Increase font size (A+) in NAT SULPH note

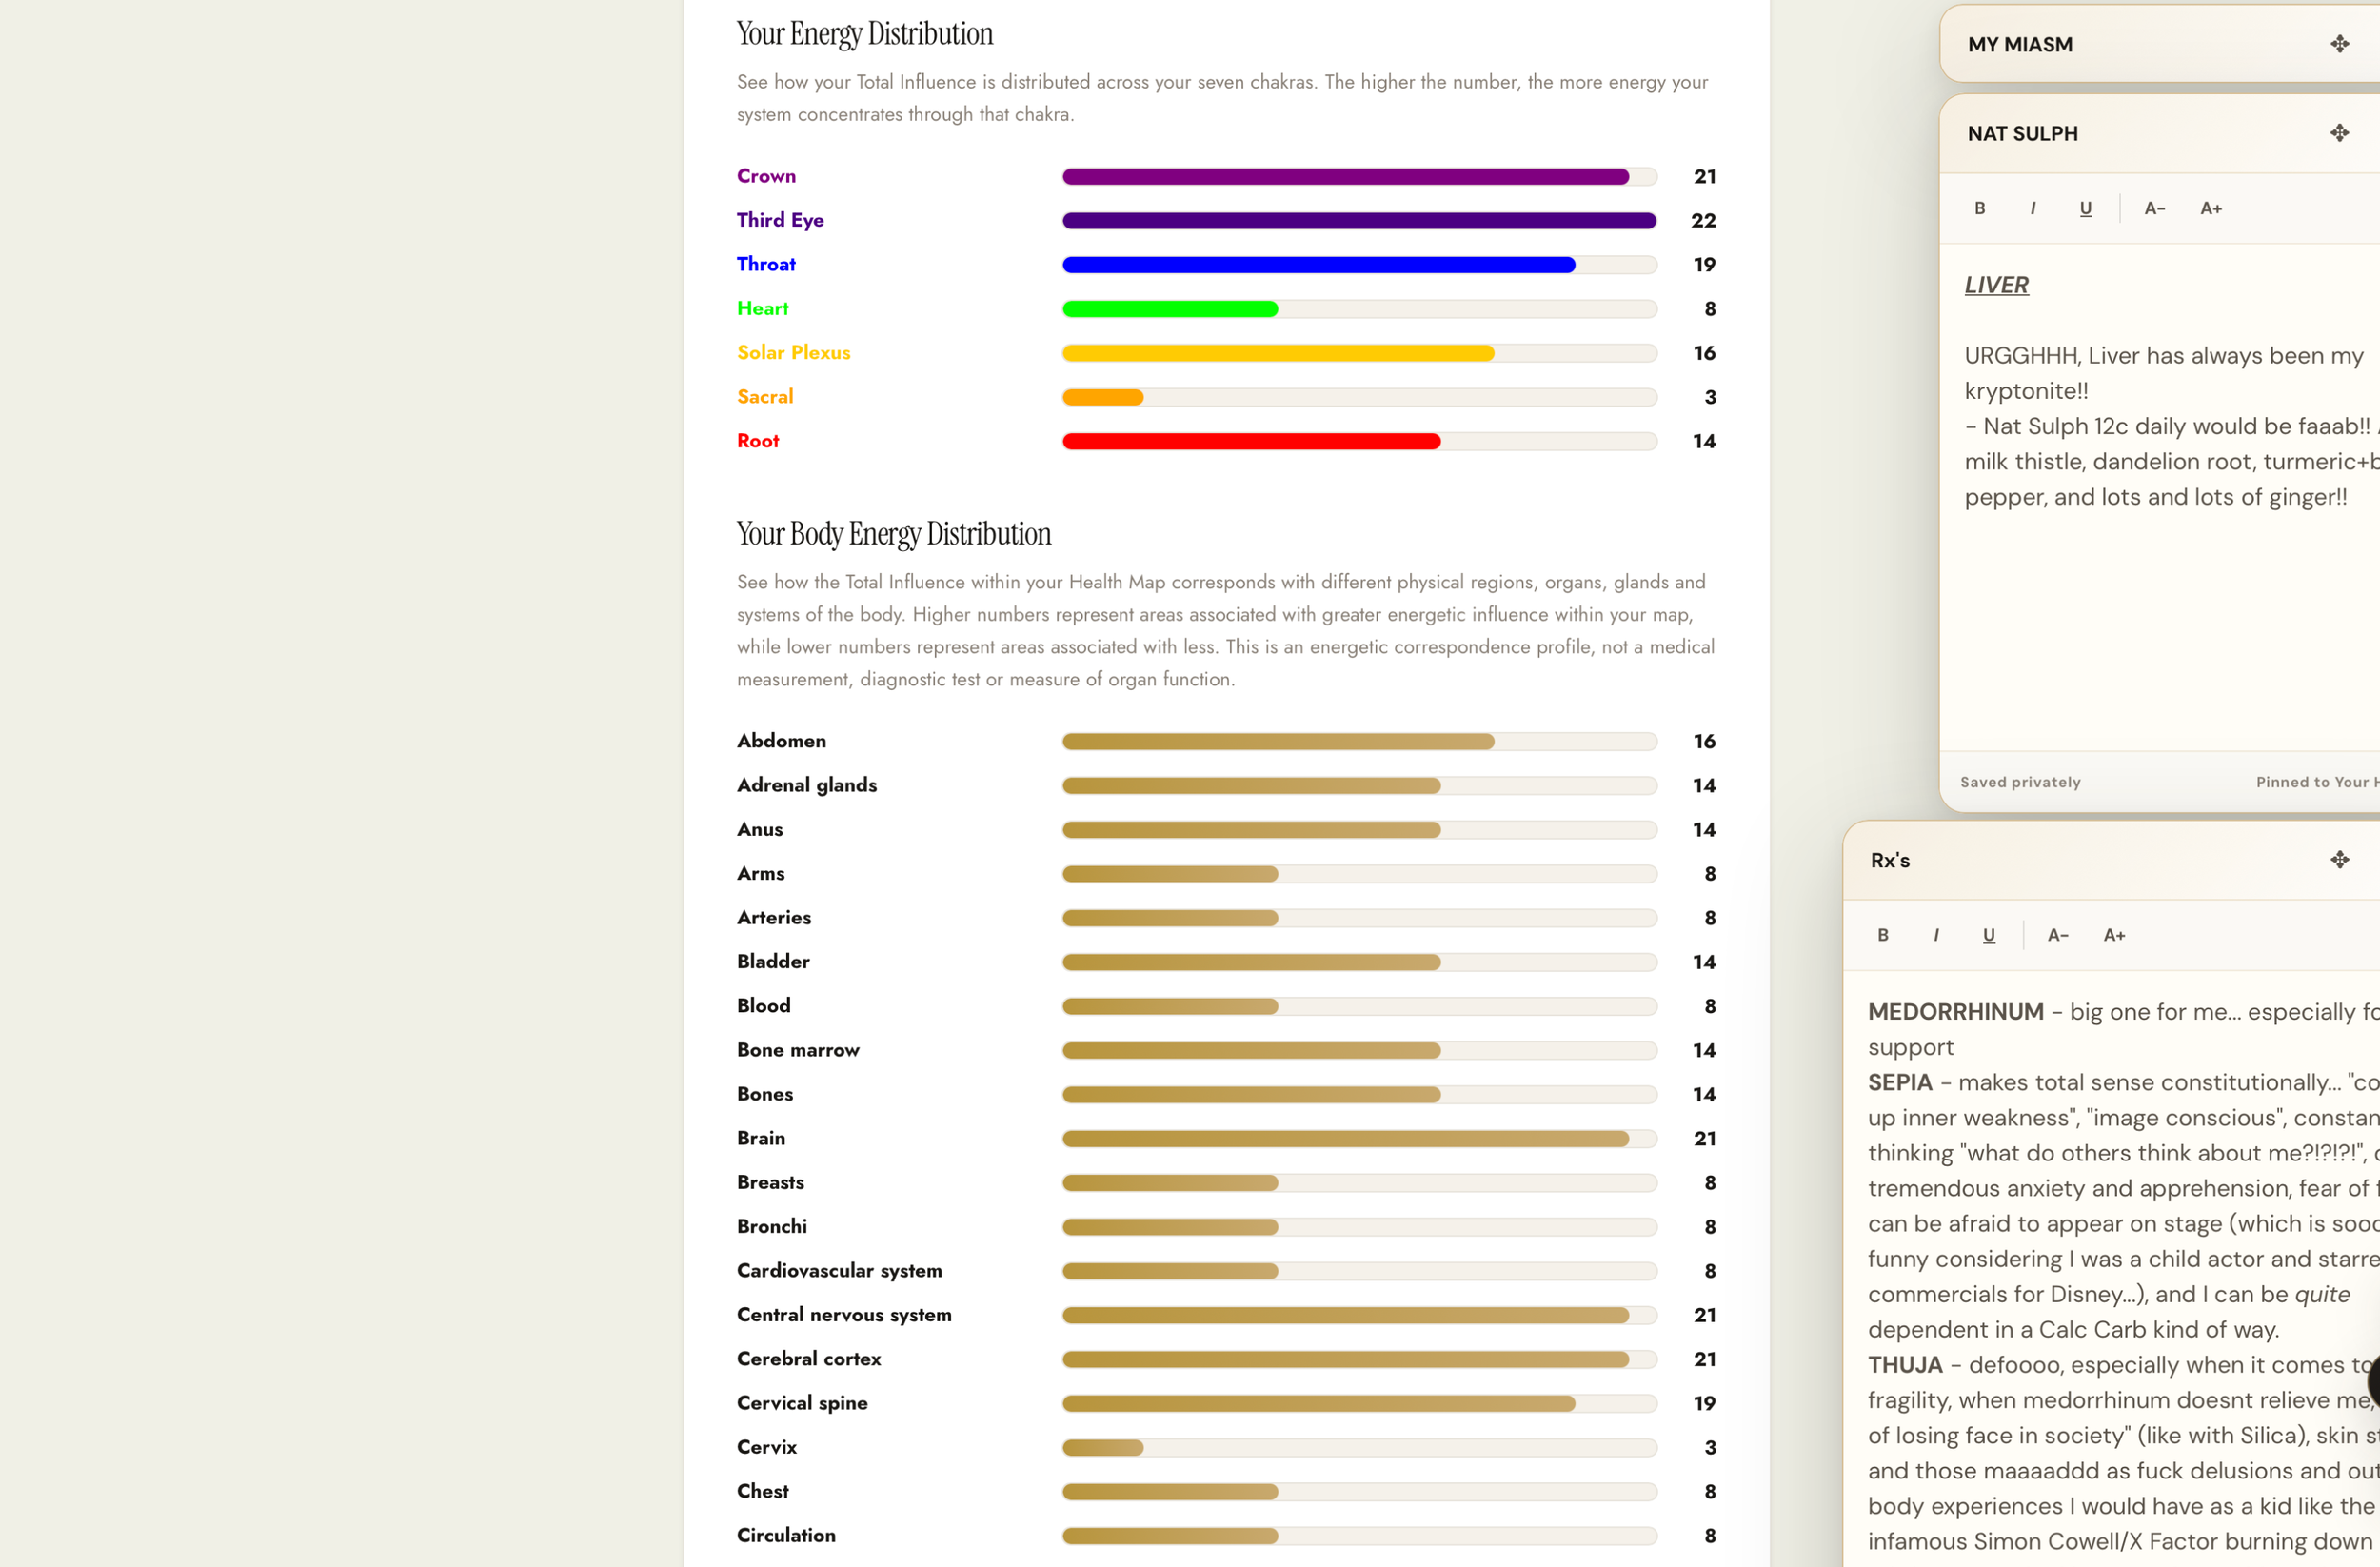[x=2211, y=208]
